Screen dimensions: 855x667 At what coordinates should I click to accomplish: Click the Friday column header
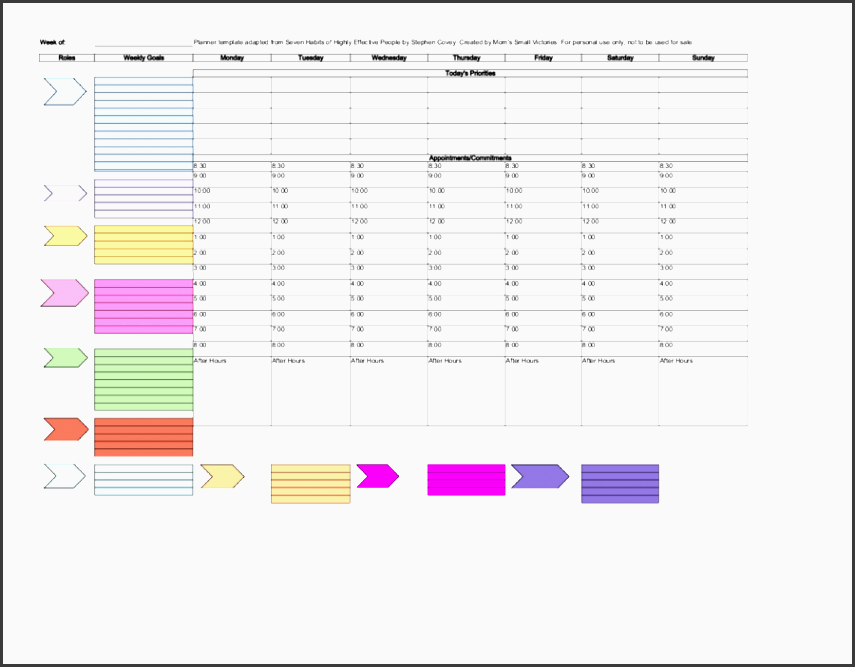(543, 58)
